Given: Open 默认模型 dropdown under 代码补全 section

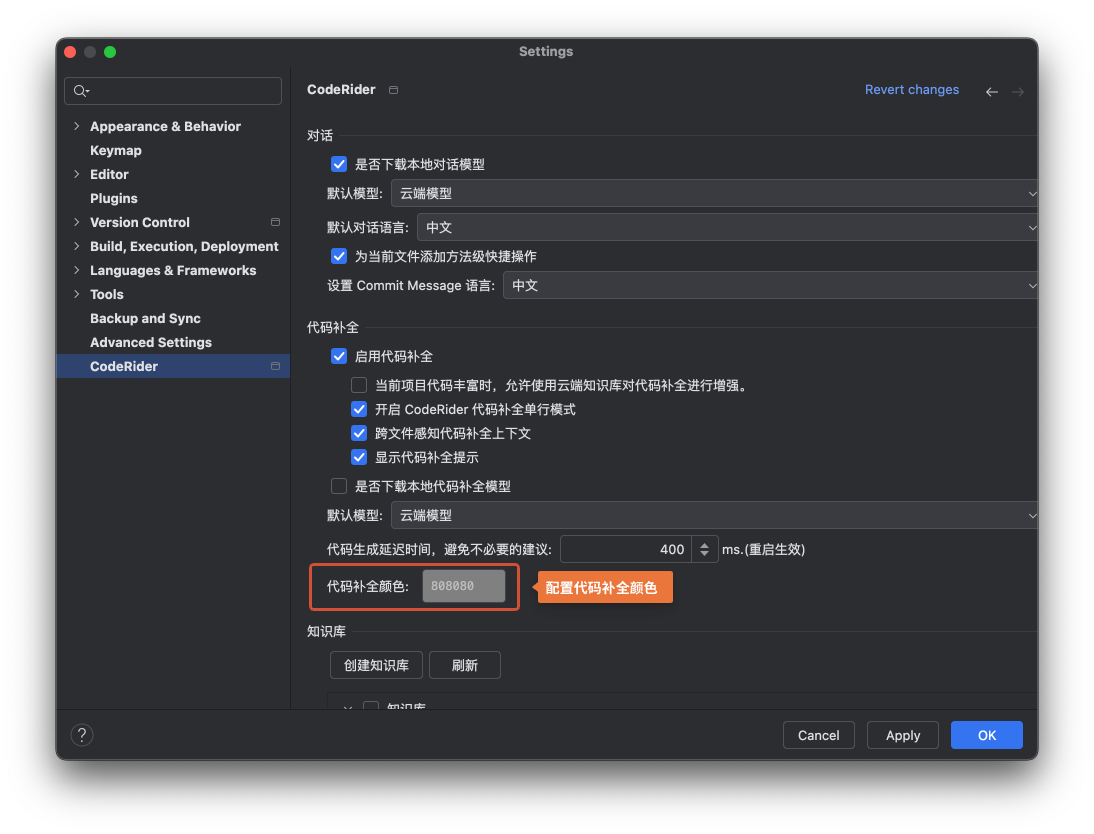Looking at the screenshot, I should (714, 515).
